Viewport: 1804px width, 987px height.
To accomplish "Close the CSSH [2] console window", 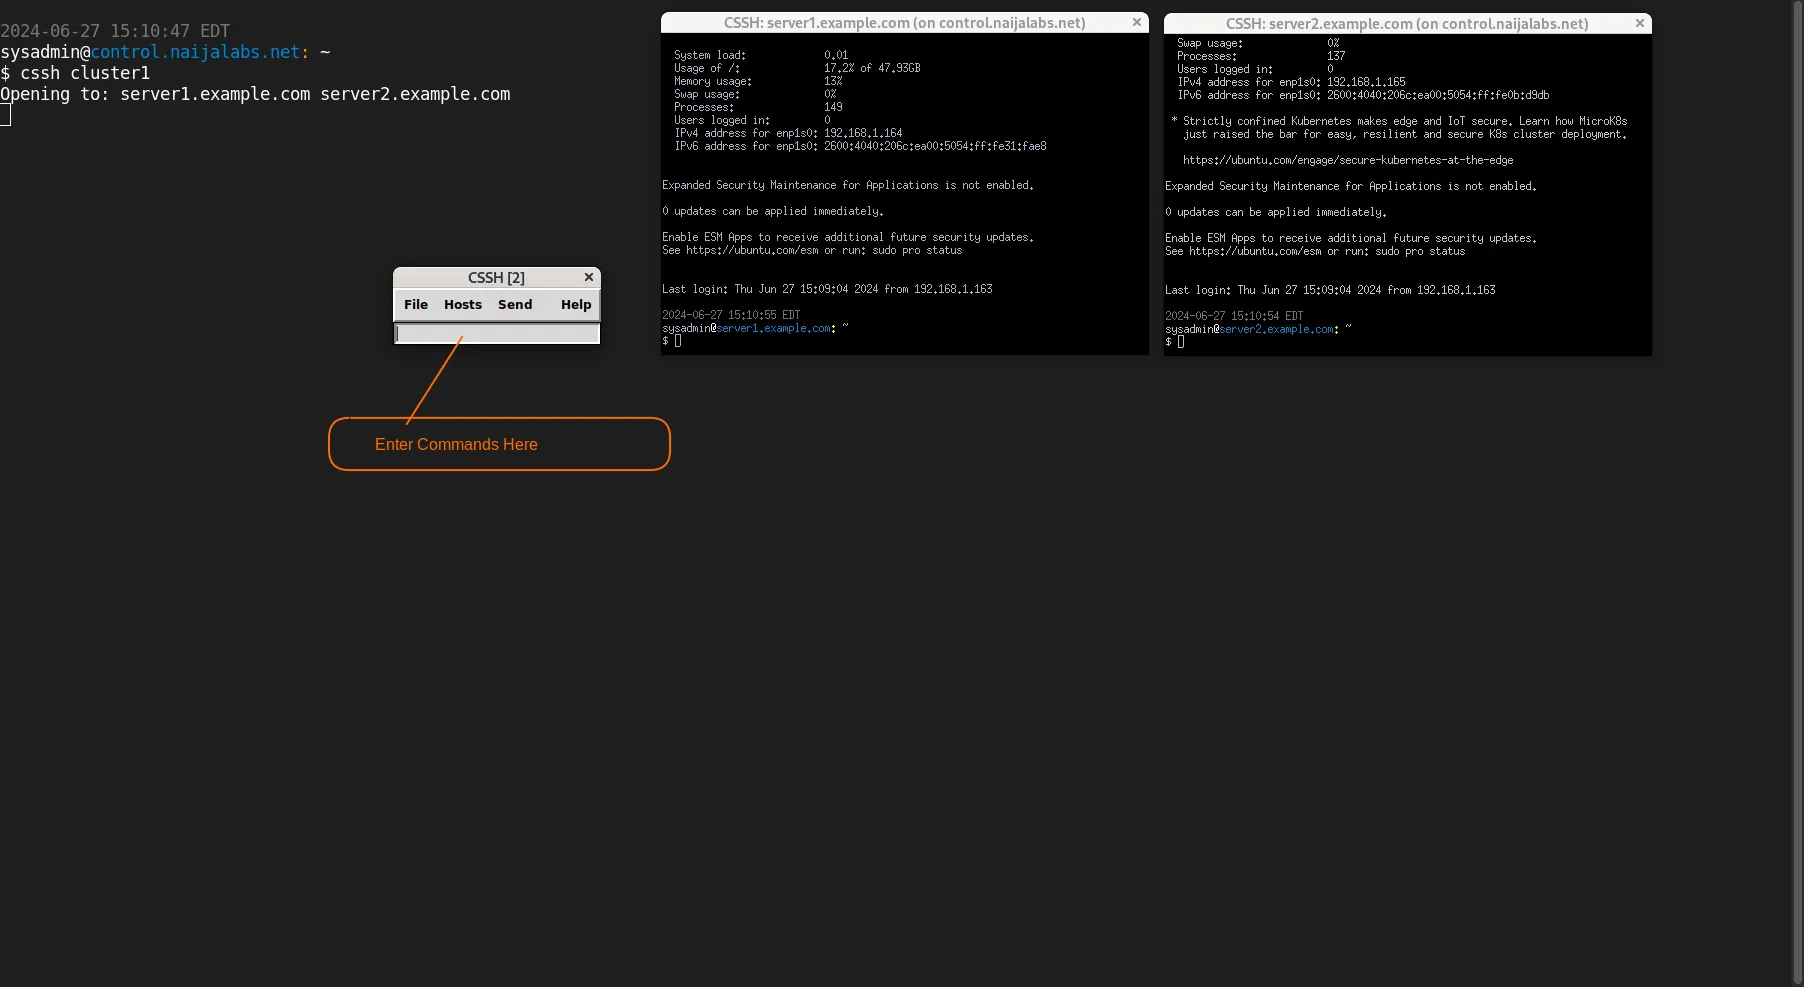I will coord(589,277).
